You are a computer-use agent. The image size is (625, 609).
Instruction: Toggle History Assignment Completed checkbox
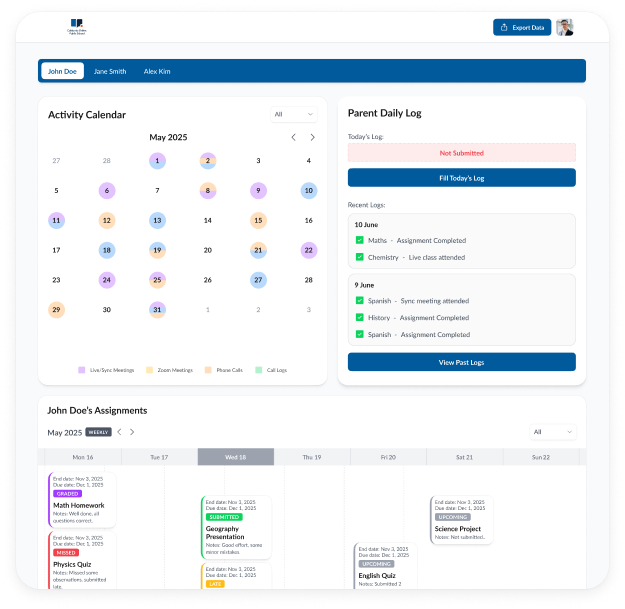pyautogui.click(x=359, y=318)
